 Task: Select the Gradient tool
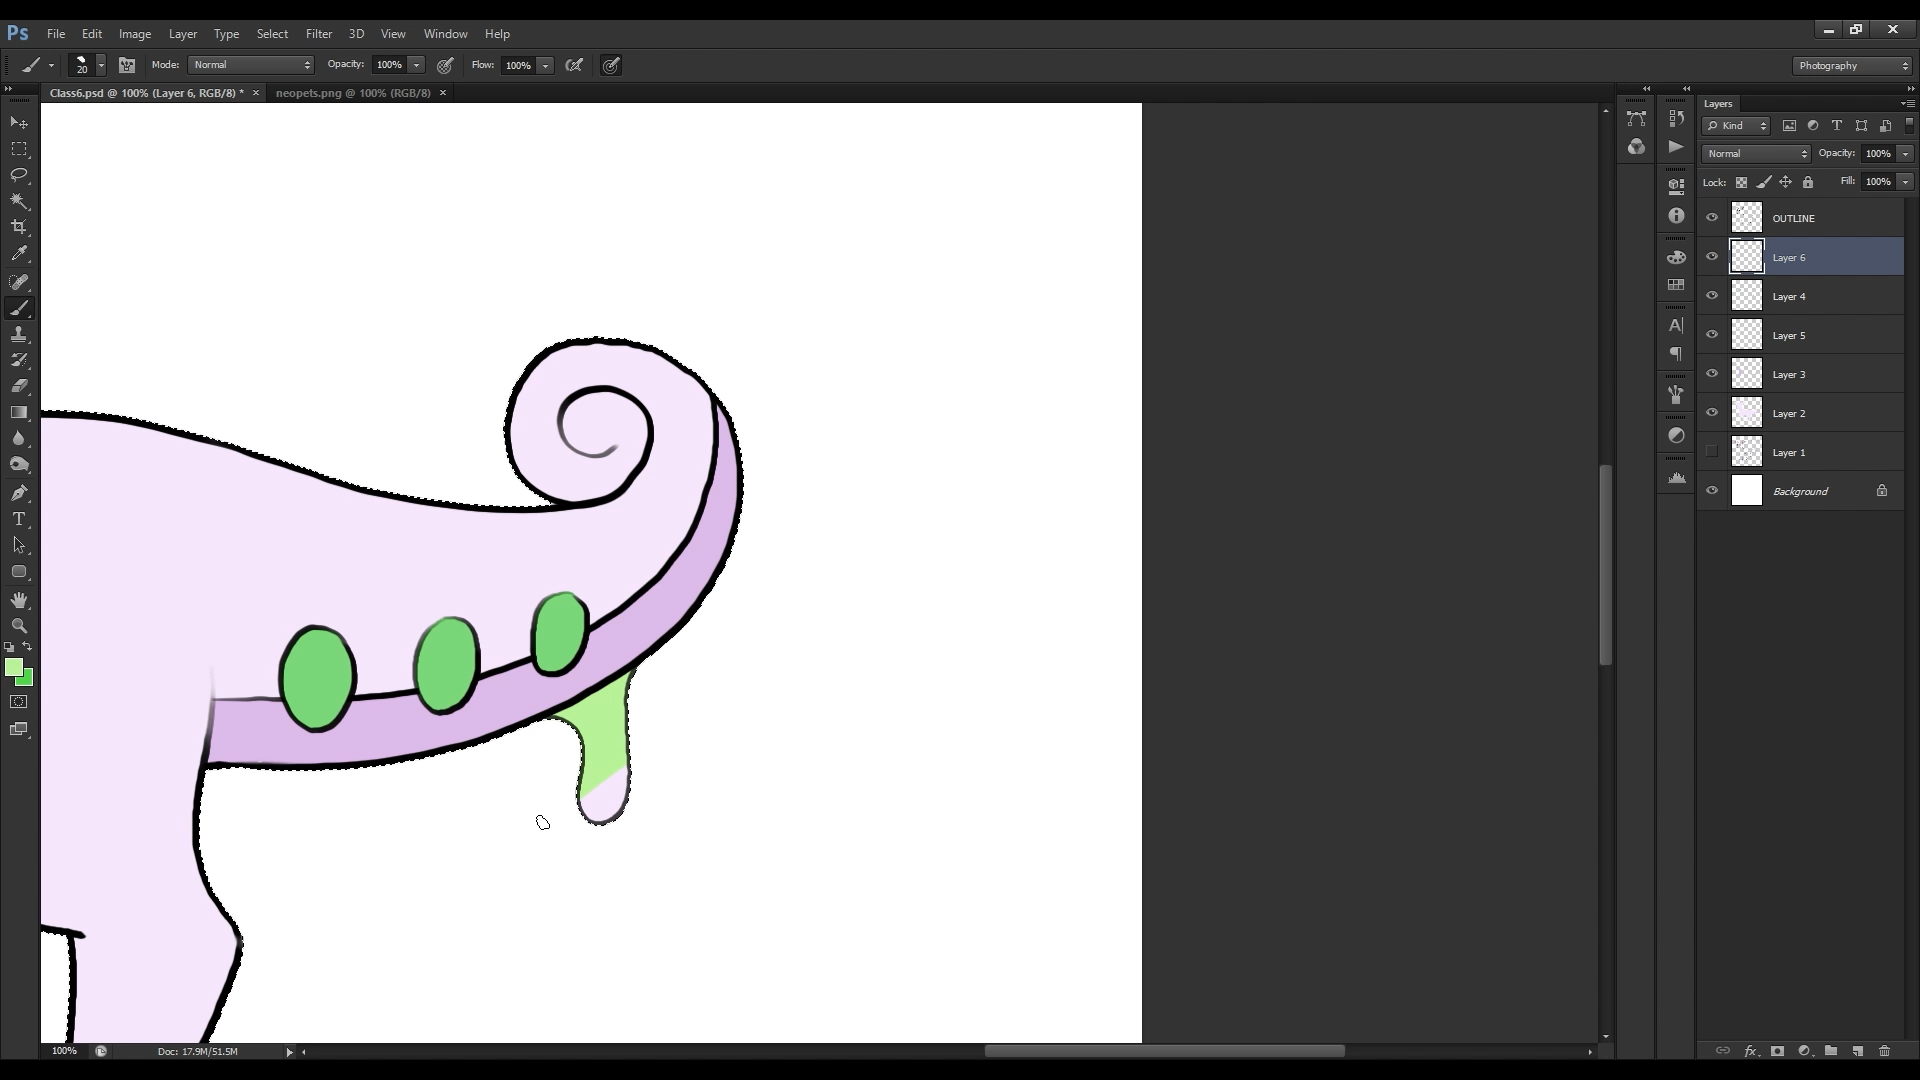19,412
